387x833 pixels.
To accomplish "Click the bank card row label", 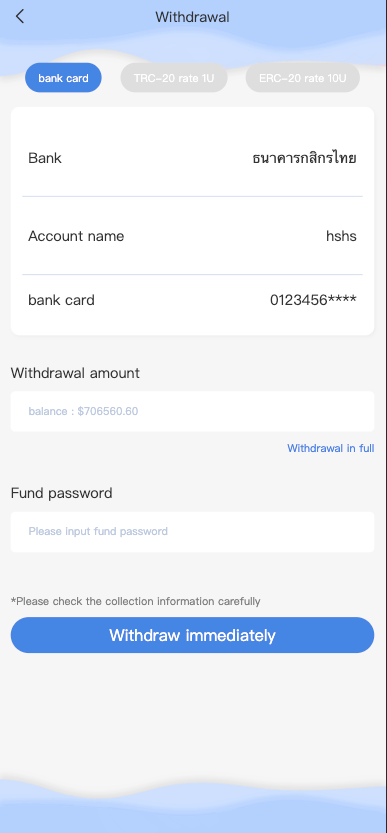I will click(61, 300).
